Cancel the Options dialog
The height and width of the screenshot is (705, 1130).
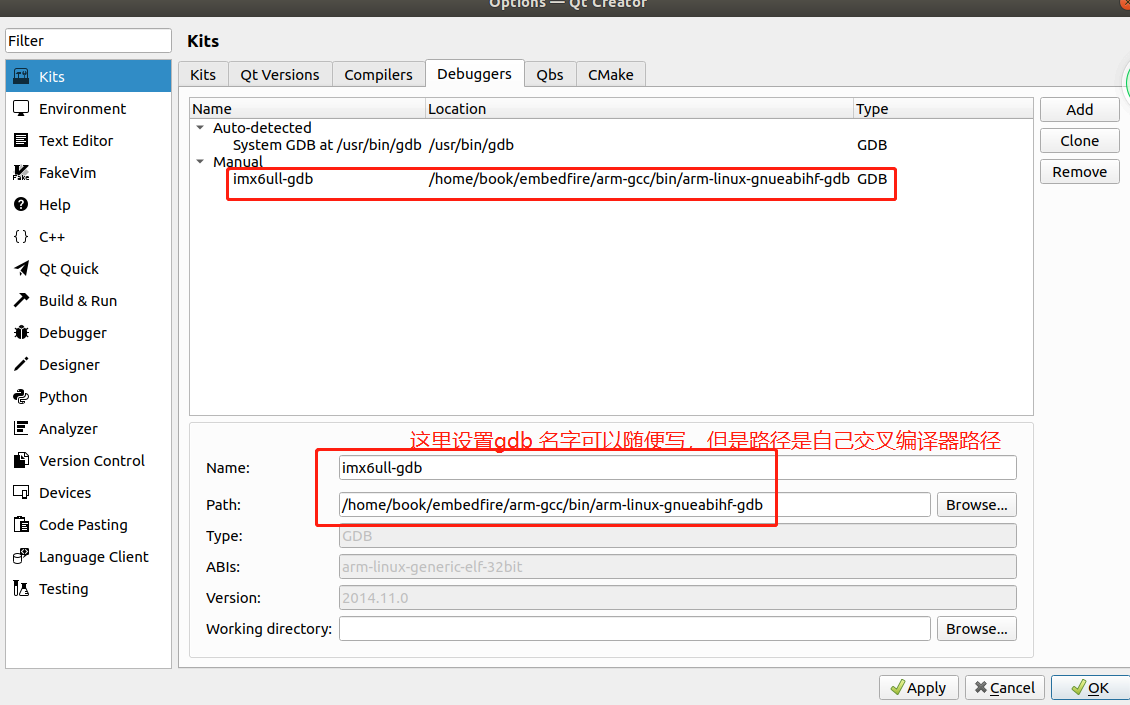(x=1005, y=688)
